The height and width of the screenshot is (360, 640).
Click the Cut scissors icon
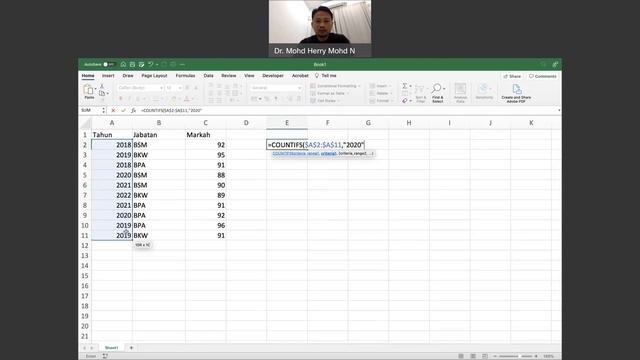pos(102,86)
